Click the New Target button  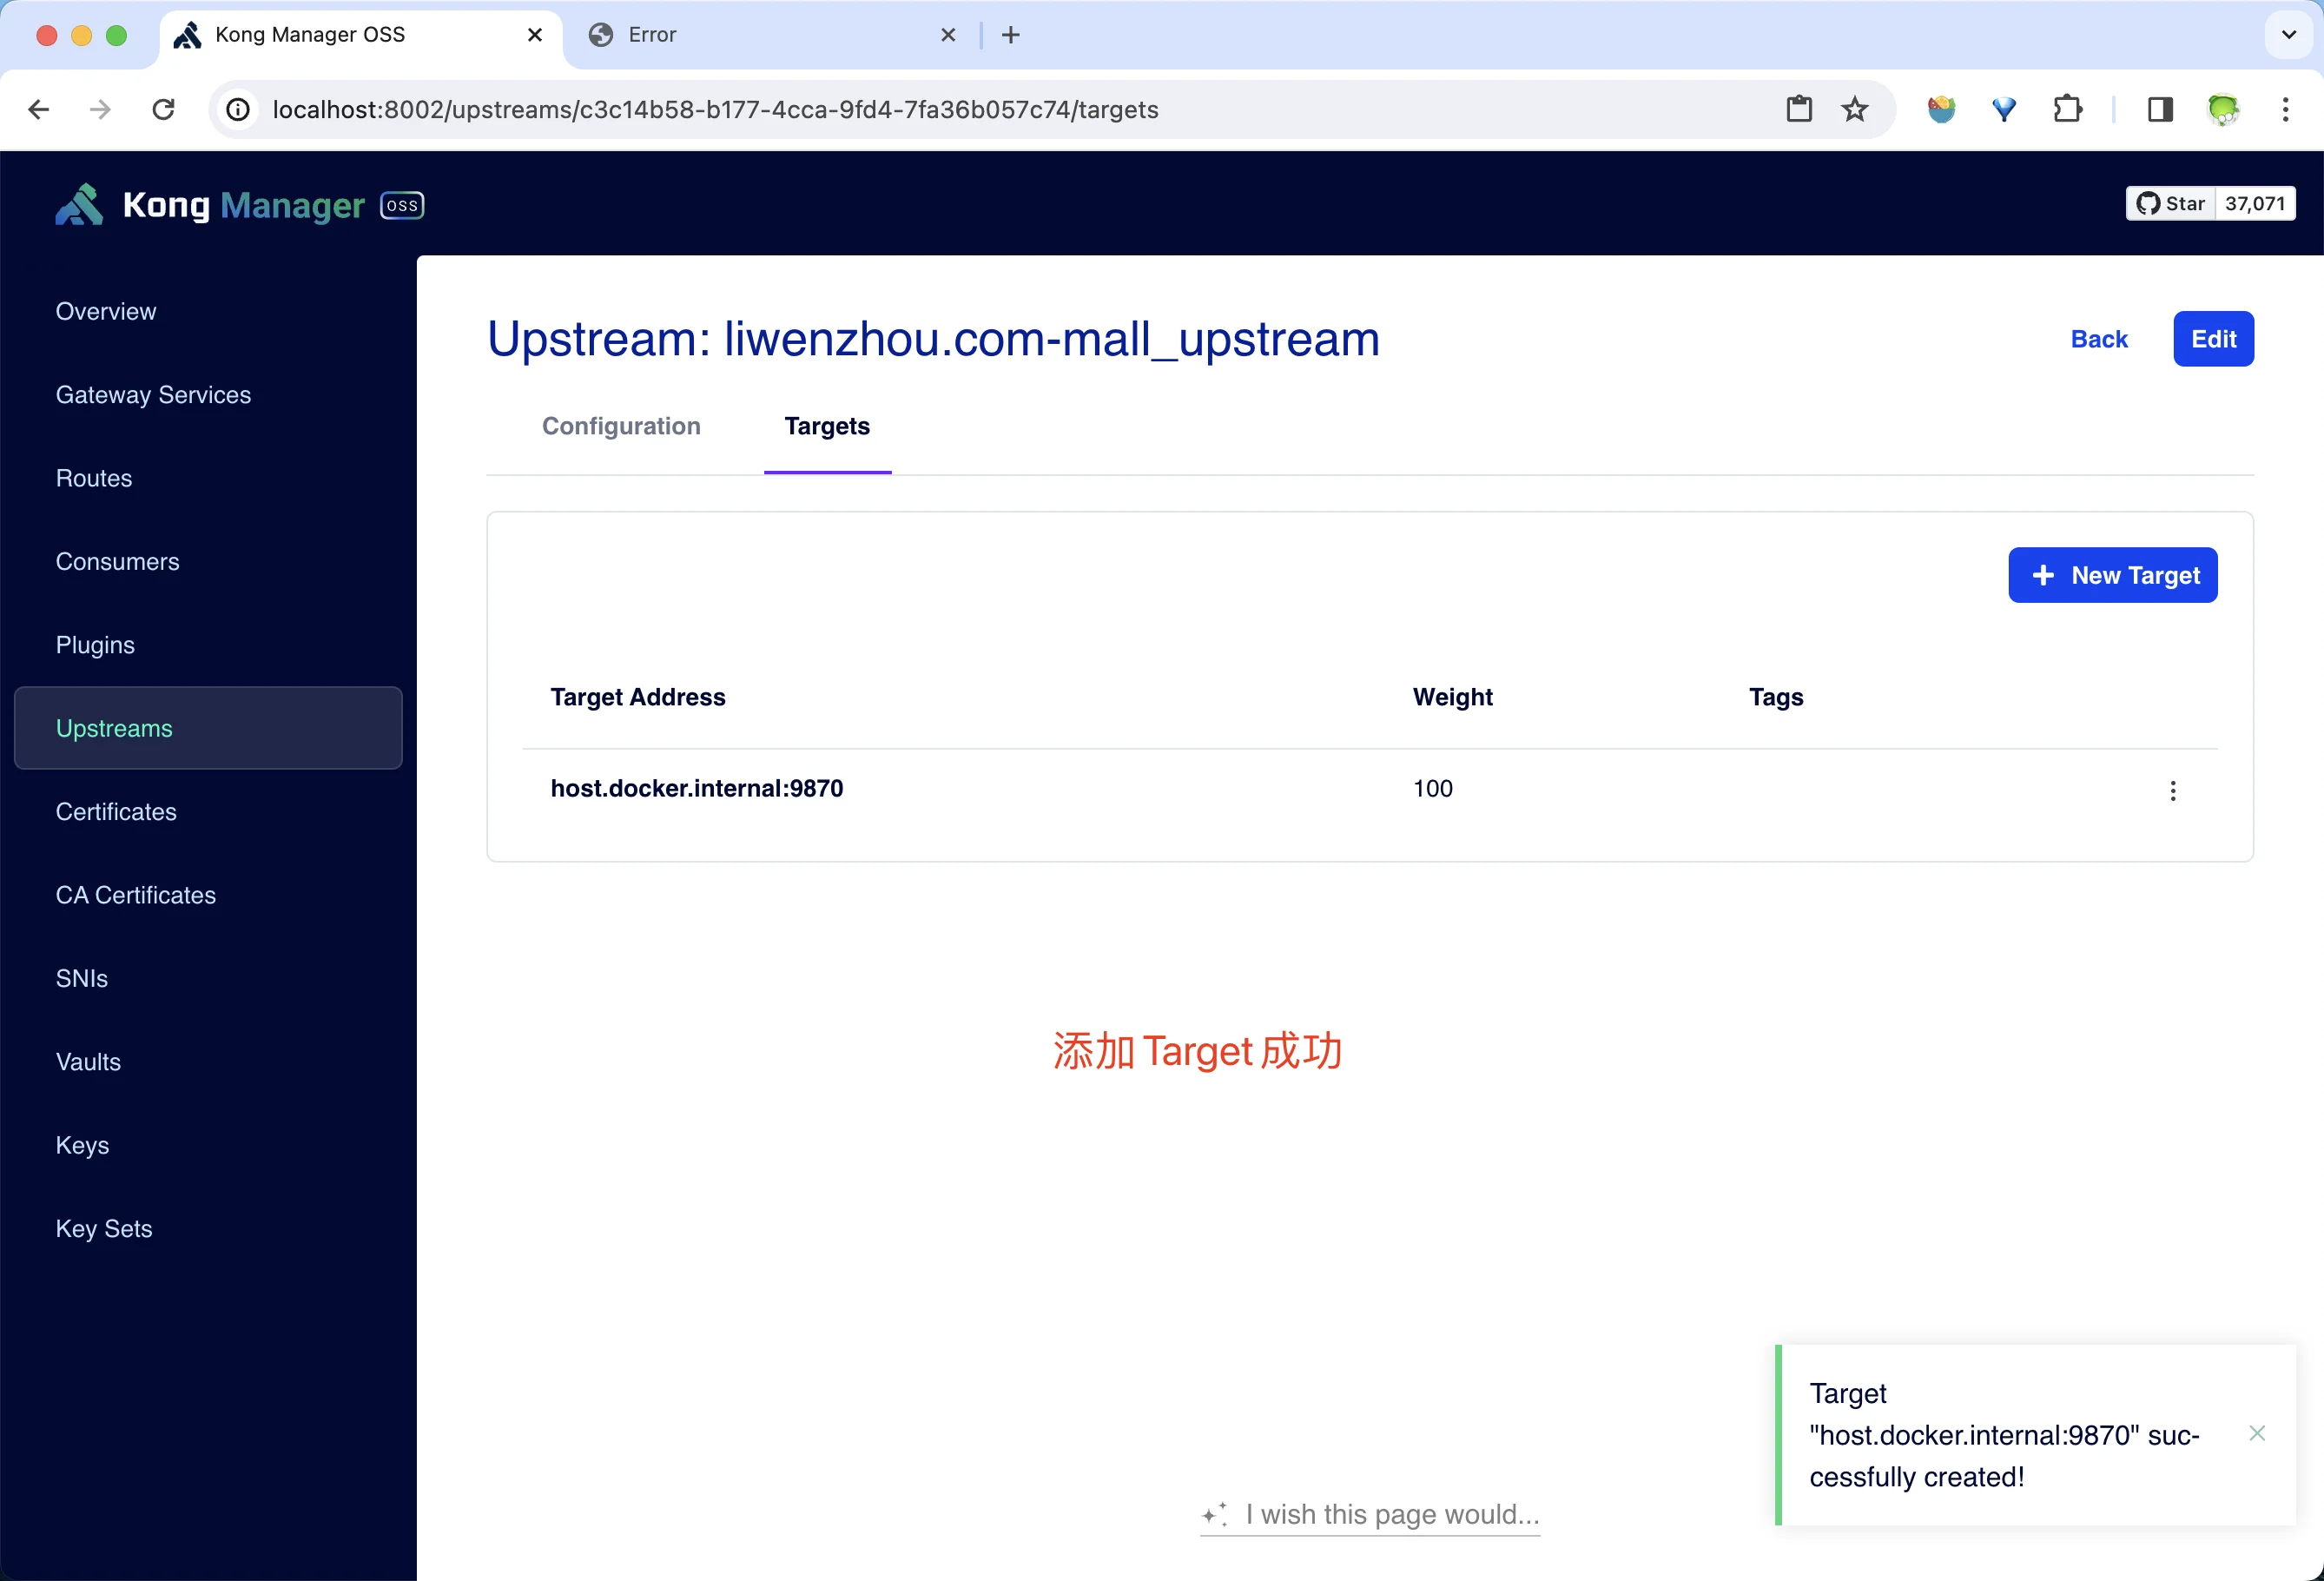tap(2112, 575)
